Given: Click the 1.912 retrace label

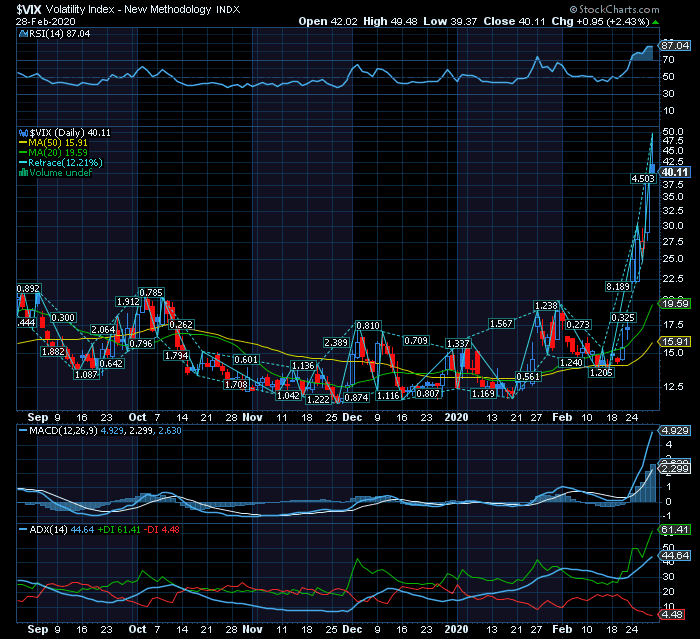Looking at the screenshot, I should [x=128, y=302].
